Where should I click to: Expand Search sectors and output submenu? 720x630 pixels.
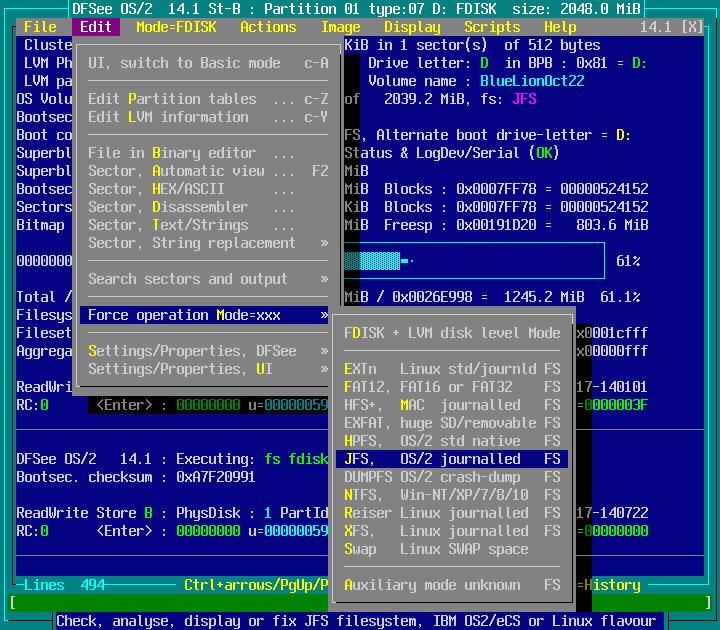pyautogui.click(x=208, y=279)
